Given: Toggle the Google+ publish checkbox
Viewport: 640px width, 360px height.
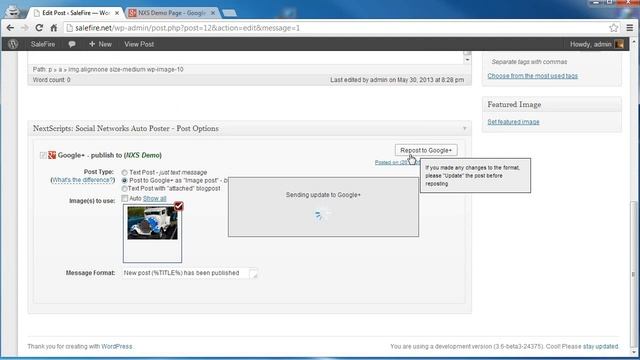Looking at the screenshot, I should point(43,155).
